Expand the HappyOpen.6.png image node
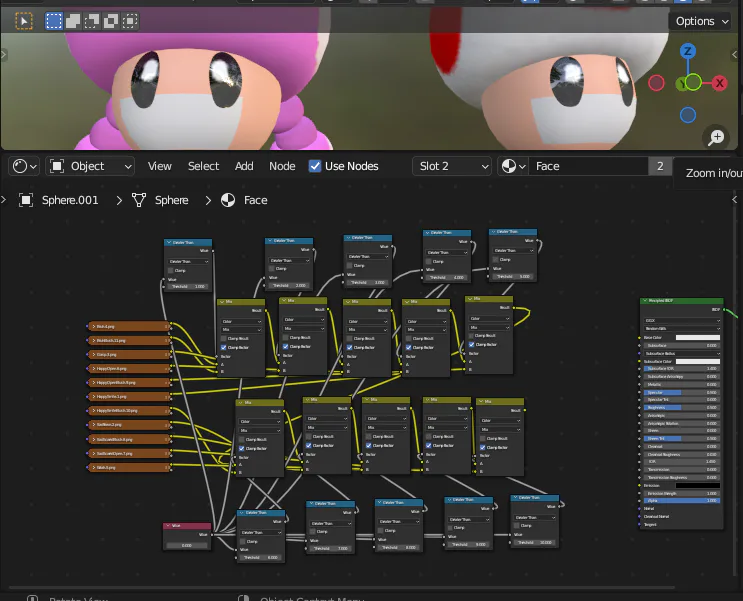Viewport: 743px width, 601px height. pyautogui.click(x=94, y=369)
